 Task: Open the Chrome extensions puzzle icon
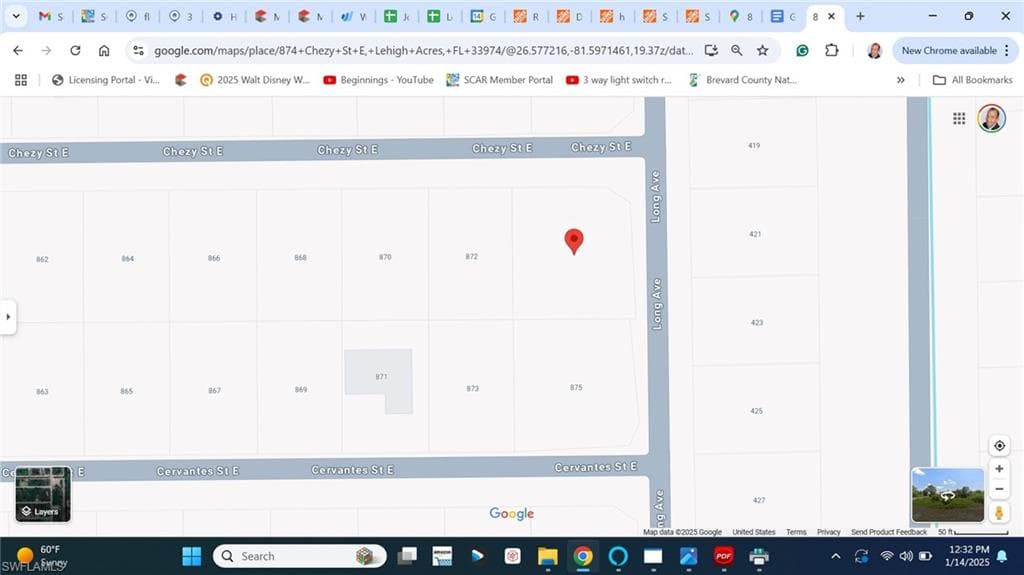pos(831,50)
